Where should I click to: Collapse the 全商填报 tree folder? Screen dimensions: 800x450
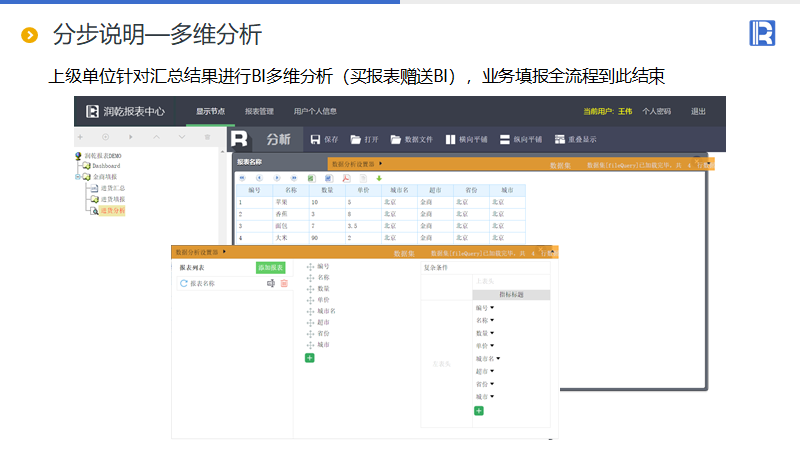78,177
